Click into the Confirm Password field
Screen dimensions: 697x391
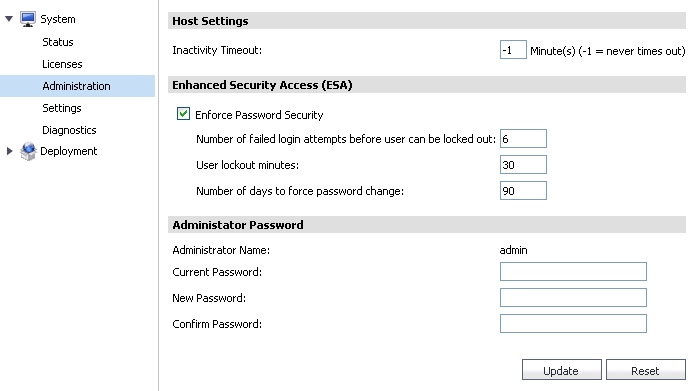573,323
